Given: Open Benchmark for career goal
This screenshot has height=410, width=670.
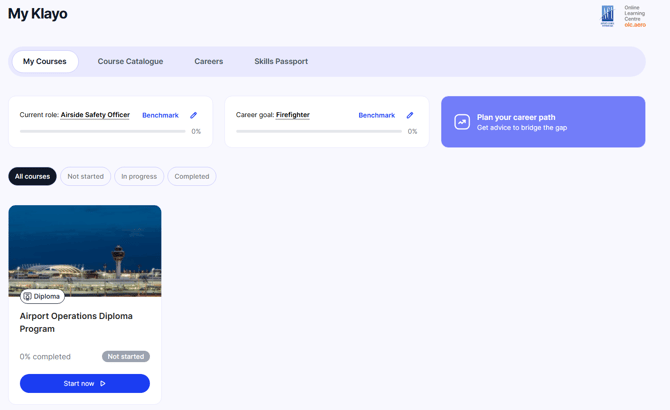Looking at the screenshot, I should [376, 115].
